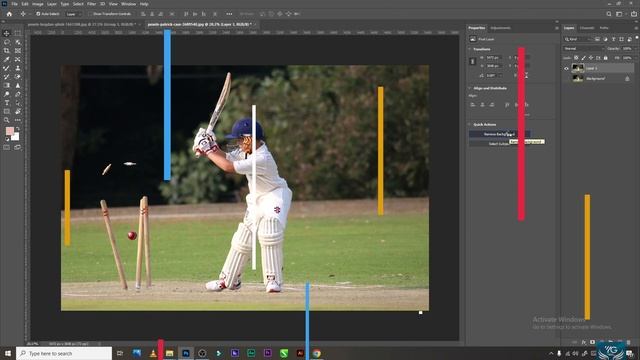Viewport: 640px width, 360px height.
Task: Switch to the Adjustments tab
Action: [x=500, y=28]
